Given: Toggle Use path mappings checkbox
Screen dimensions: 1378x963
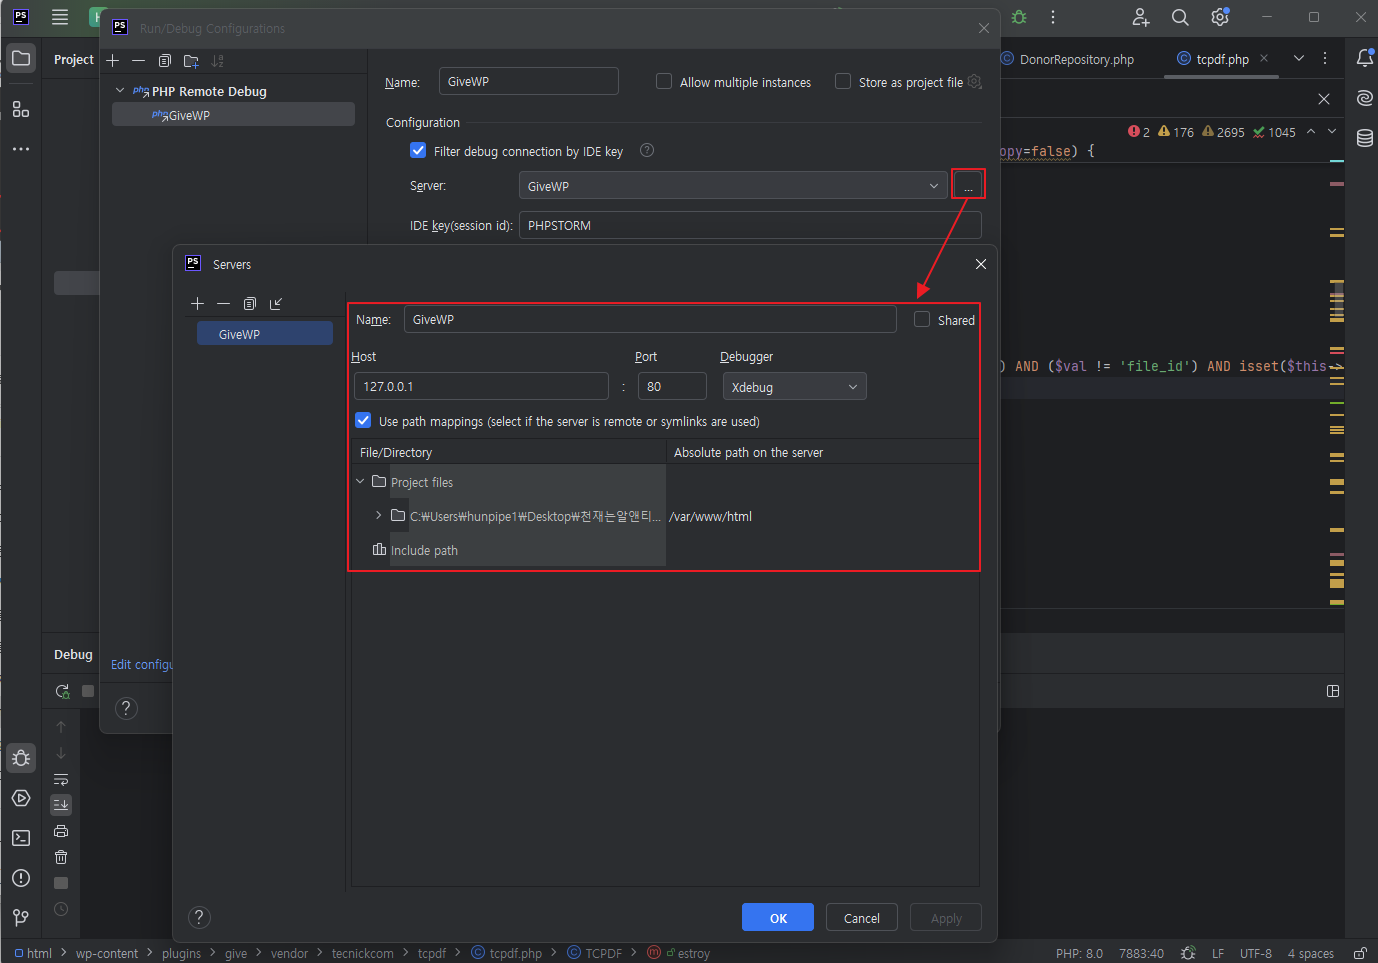Looking at the screenshot, I should click(x=363, y=421).
